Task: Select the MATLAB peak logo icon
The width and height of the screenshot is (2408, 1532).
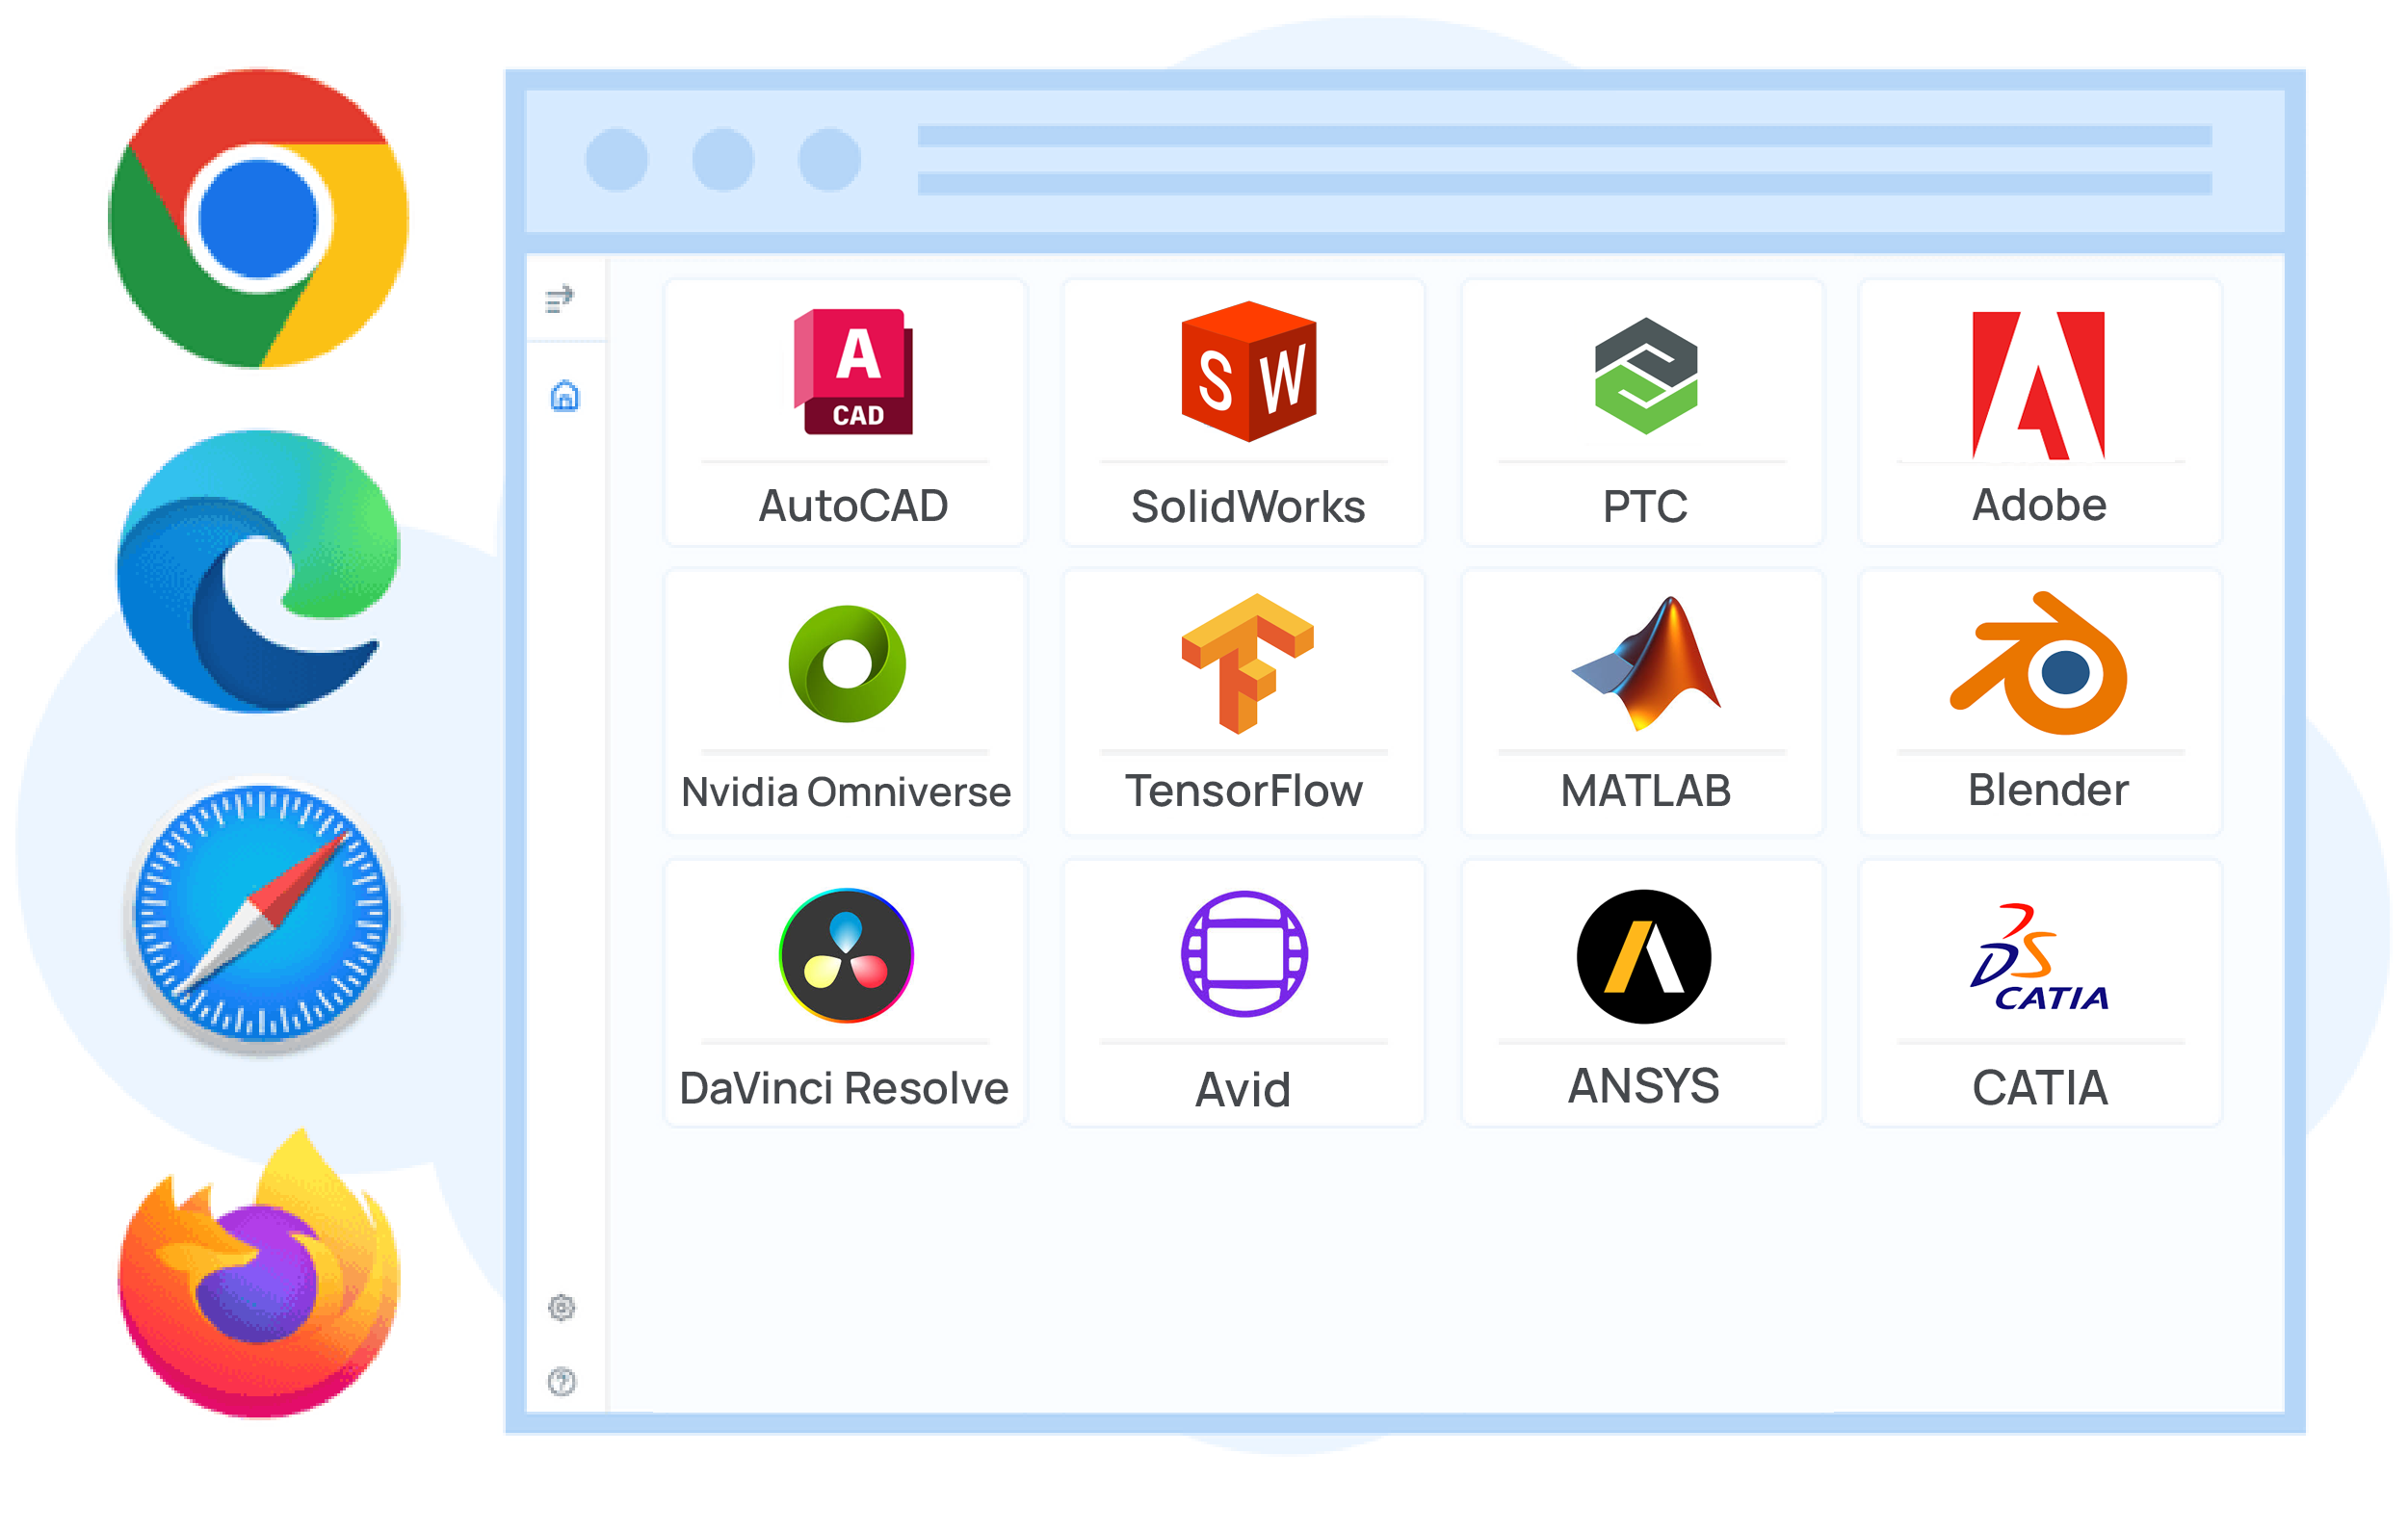Action: pyautogui.click(x=1646, y=664)
